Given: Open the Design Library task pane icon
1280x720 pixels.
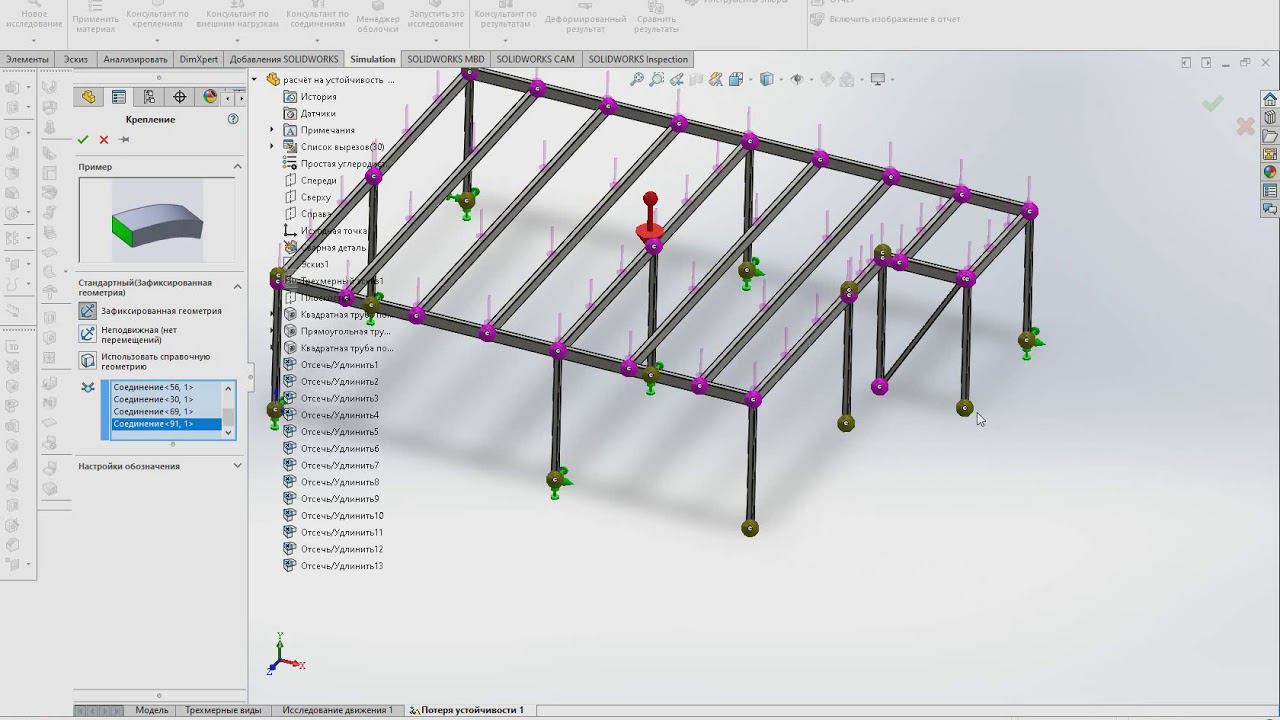Looking at the screenshot, I should (1270, 117).
